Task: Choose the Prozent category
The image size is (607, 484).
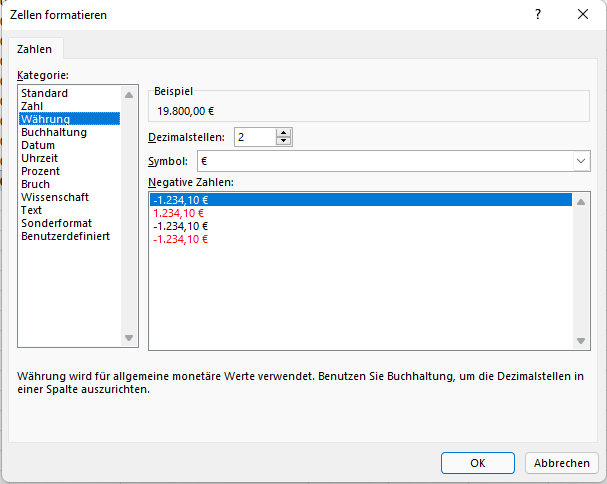Action: pos(41,171)
